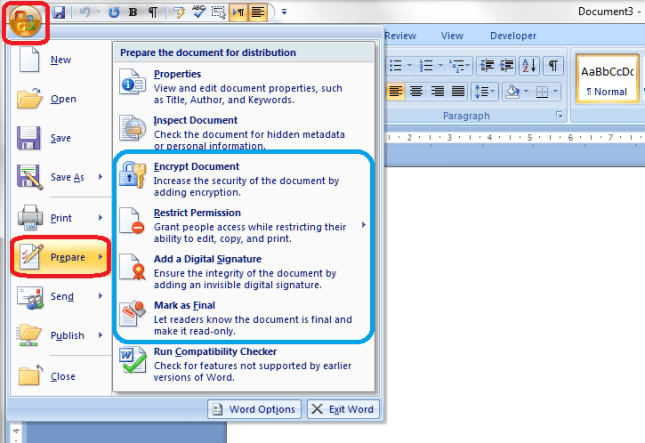Select Inspect Document option
This screenshot has height=443, width=645.
pyautogui.click(x=244, y=132)
